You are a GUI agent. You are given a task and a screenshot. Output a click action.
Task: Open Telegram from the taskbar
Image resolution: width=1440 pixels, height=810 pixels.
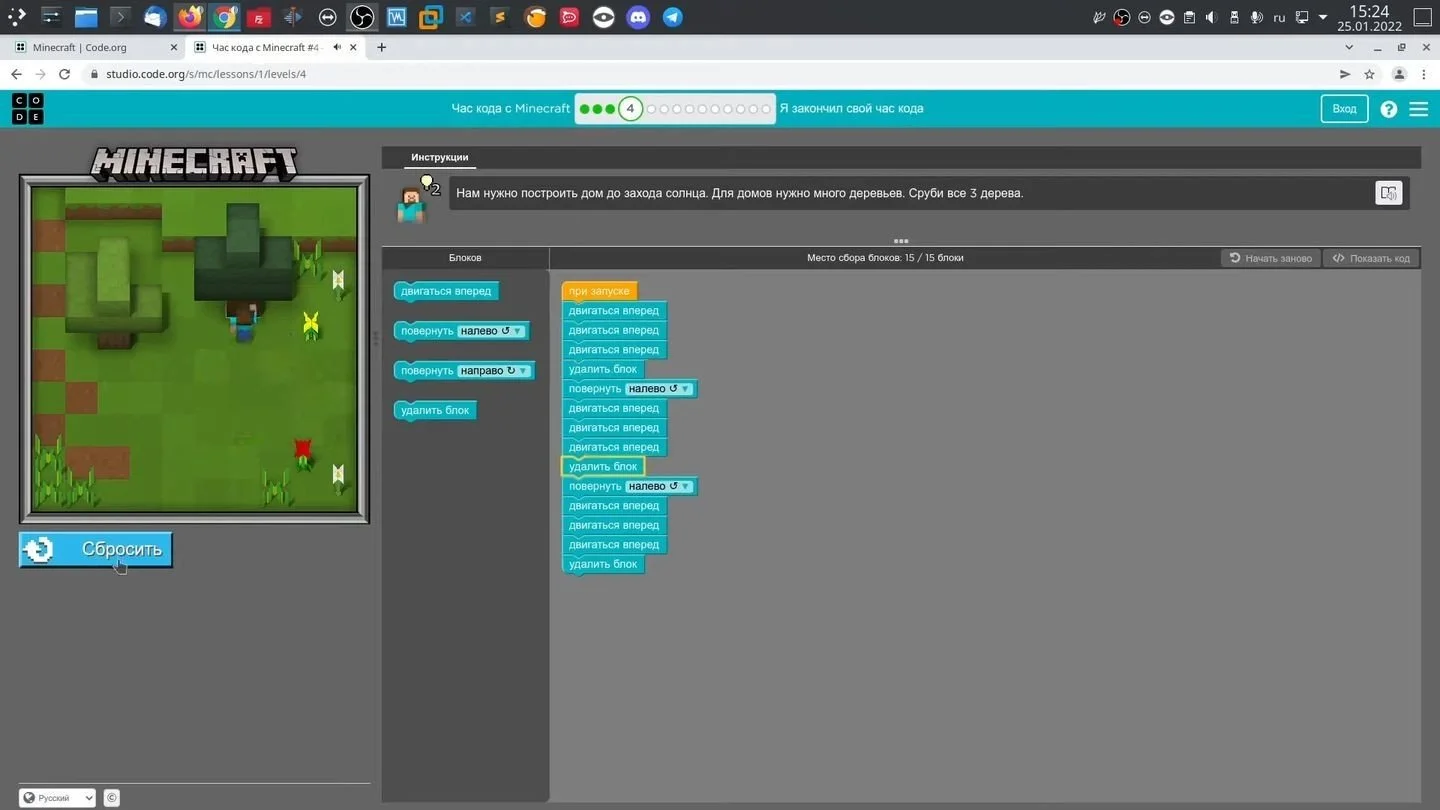(673, 17)
